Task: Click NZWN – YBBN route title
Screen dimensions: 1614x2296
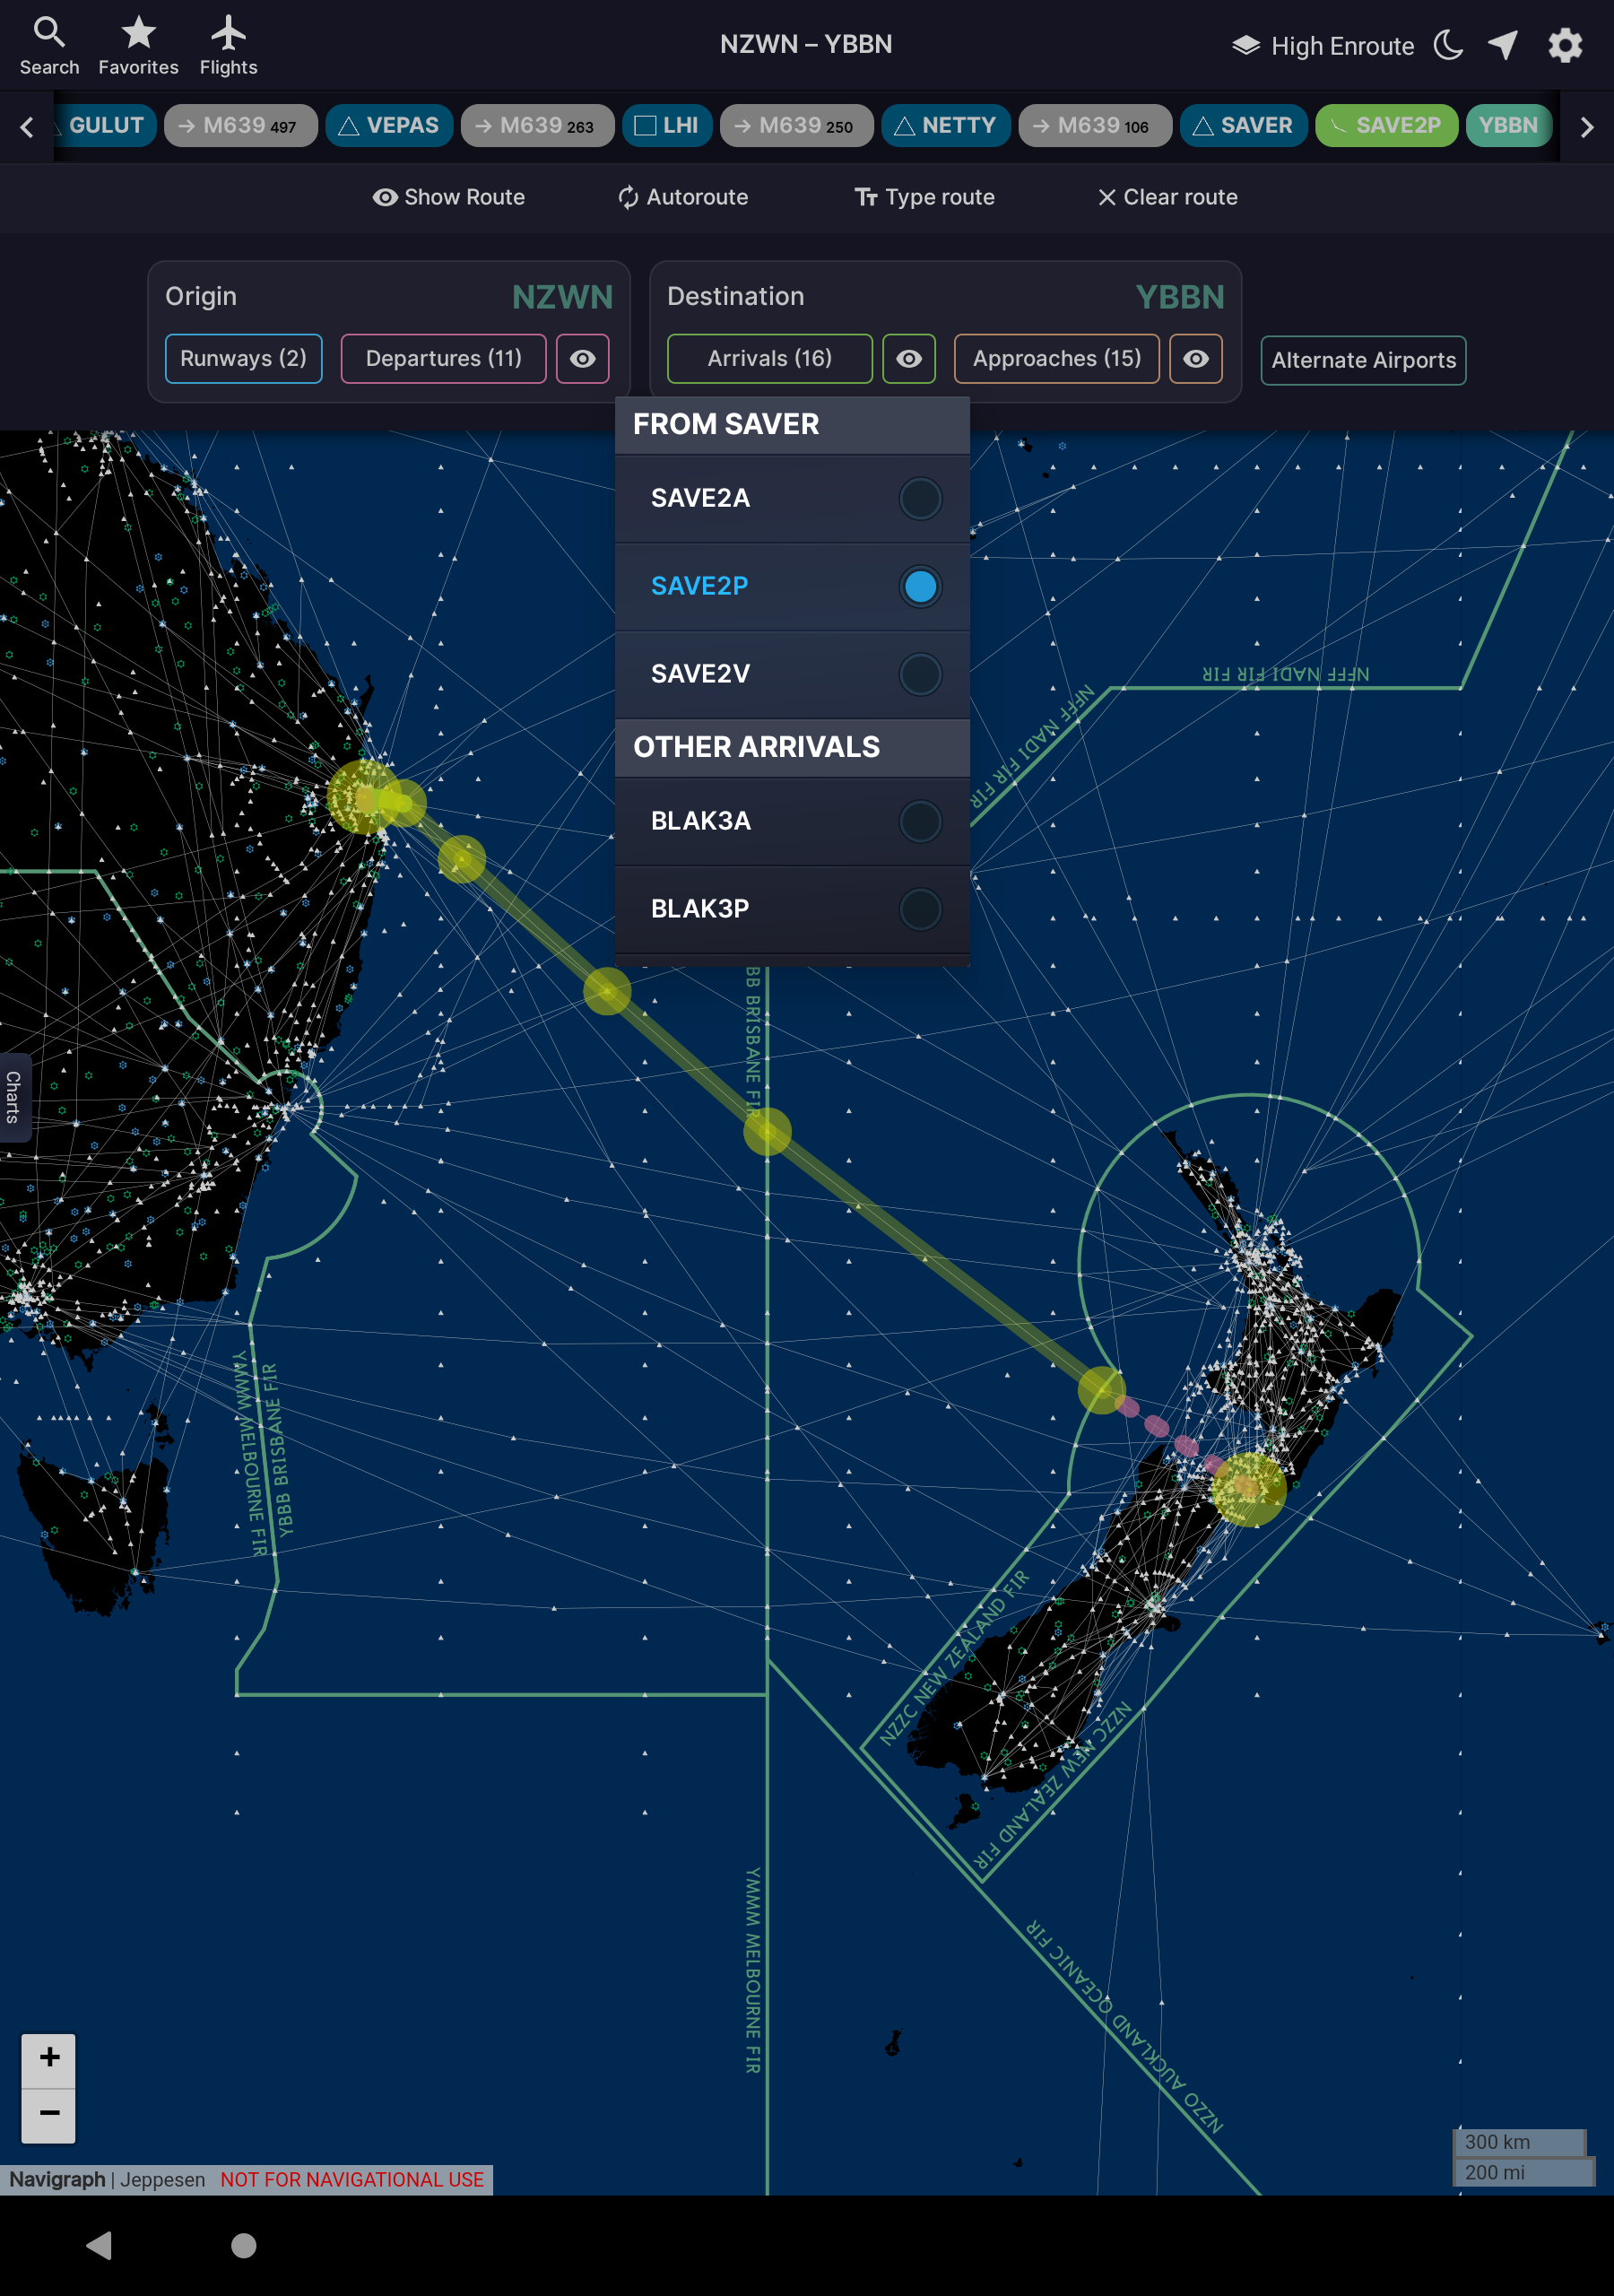Action: pos(806,44)
